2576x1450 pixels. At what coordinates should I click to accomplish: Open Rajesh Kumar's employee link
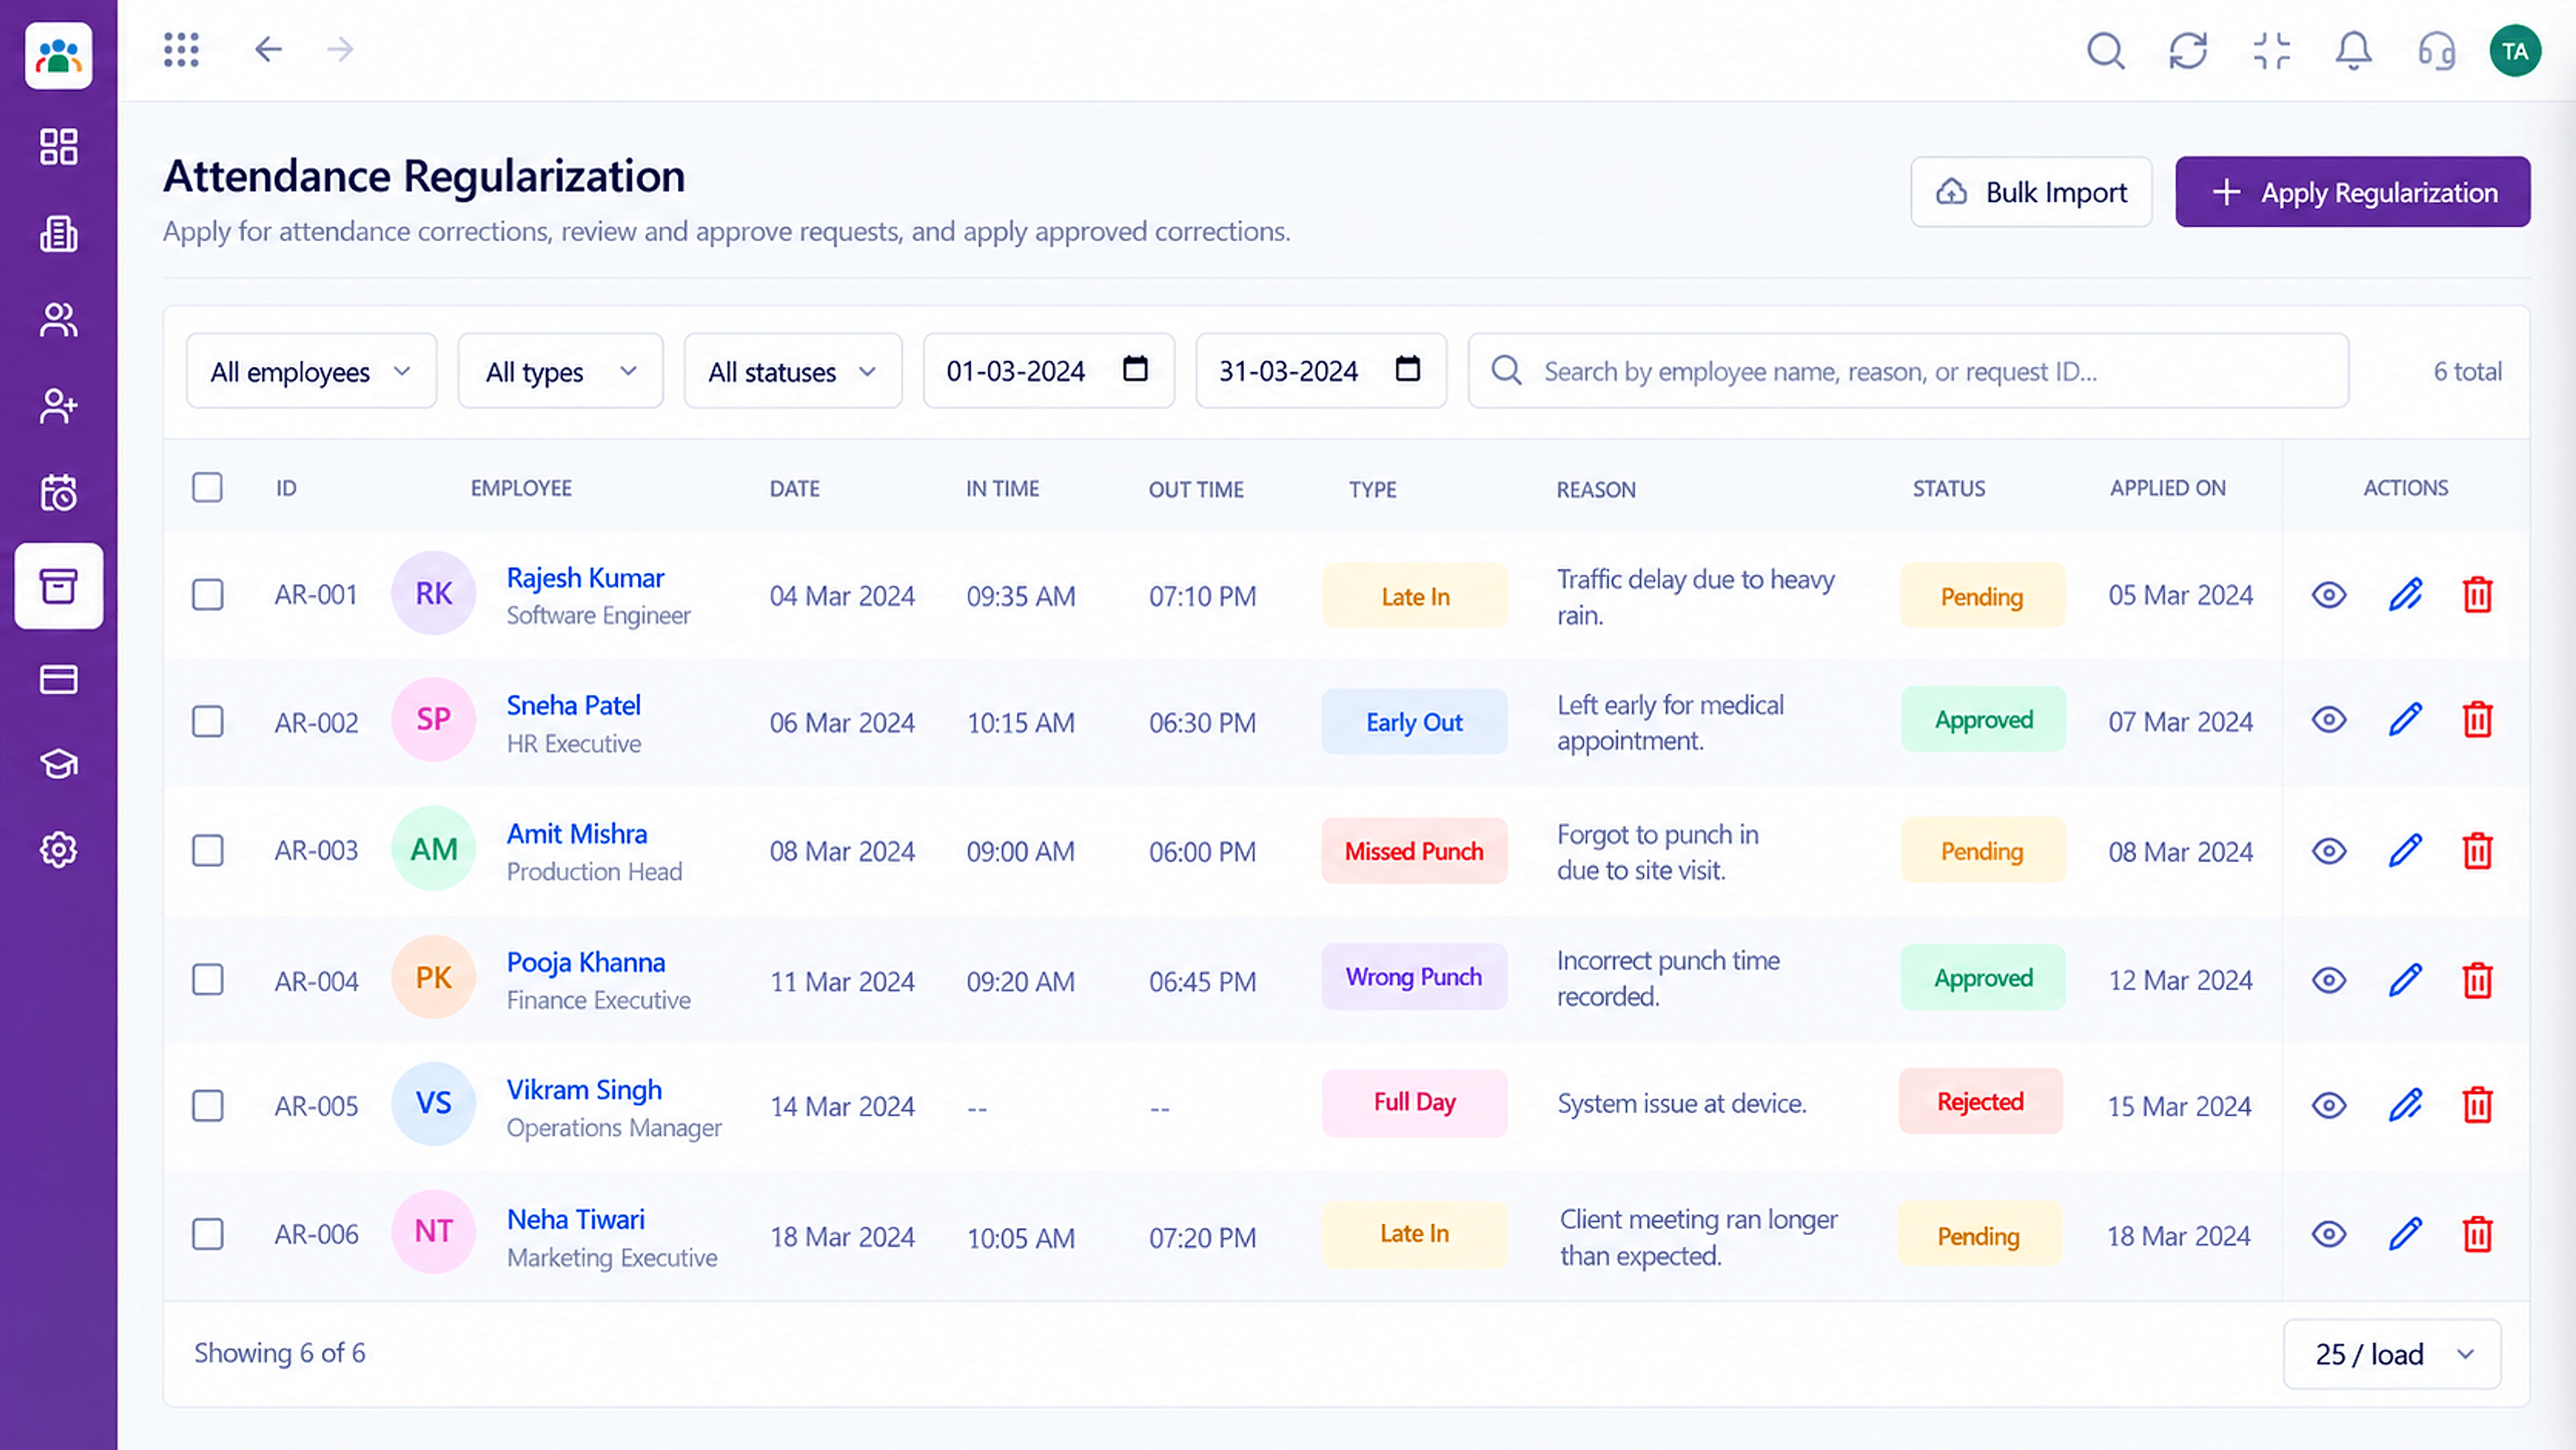pyautogui.click(x=585, y=578)
